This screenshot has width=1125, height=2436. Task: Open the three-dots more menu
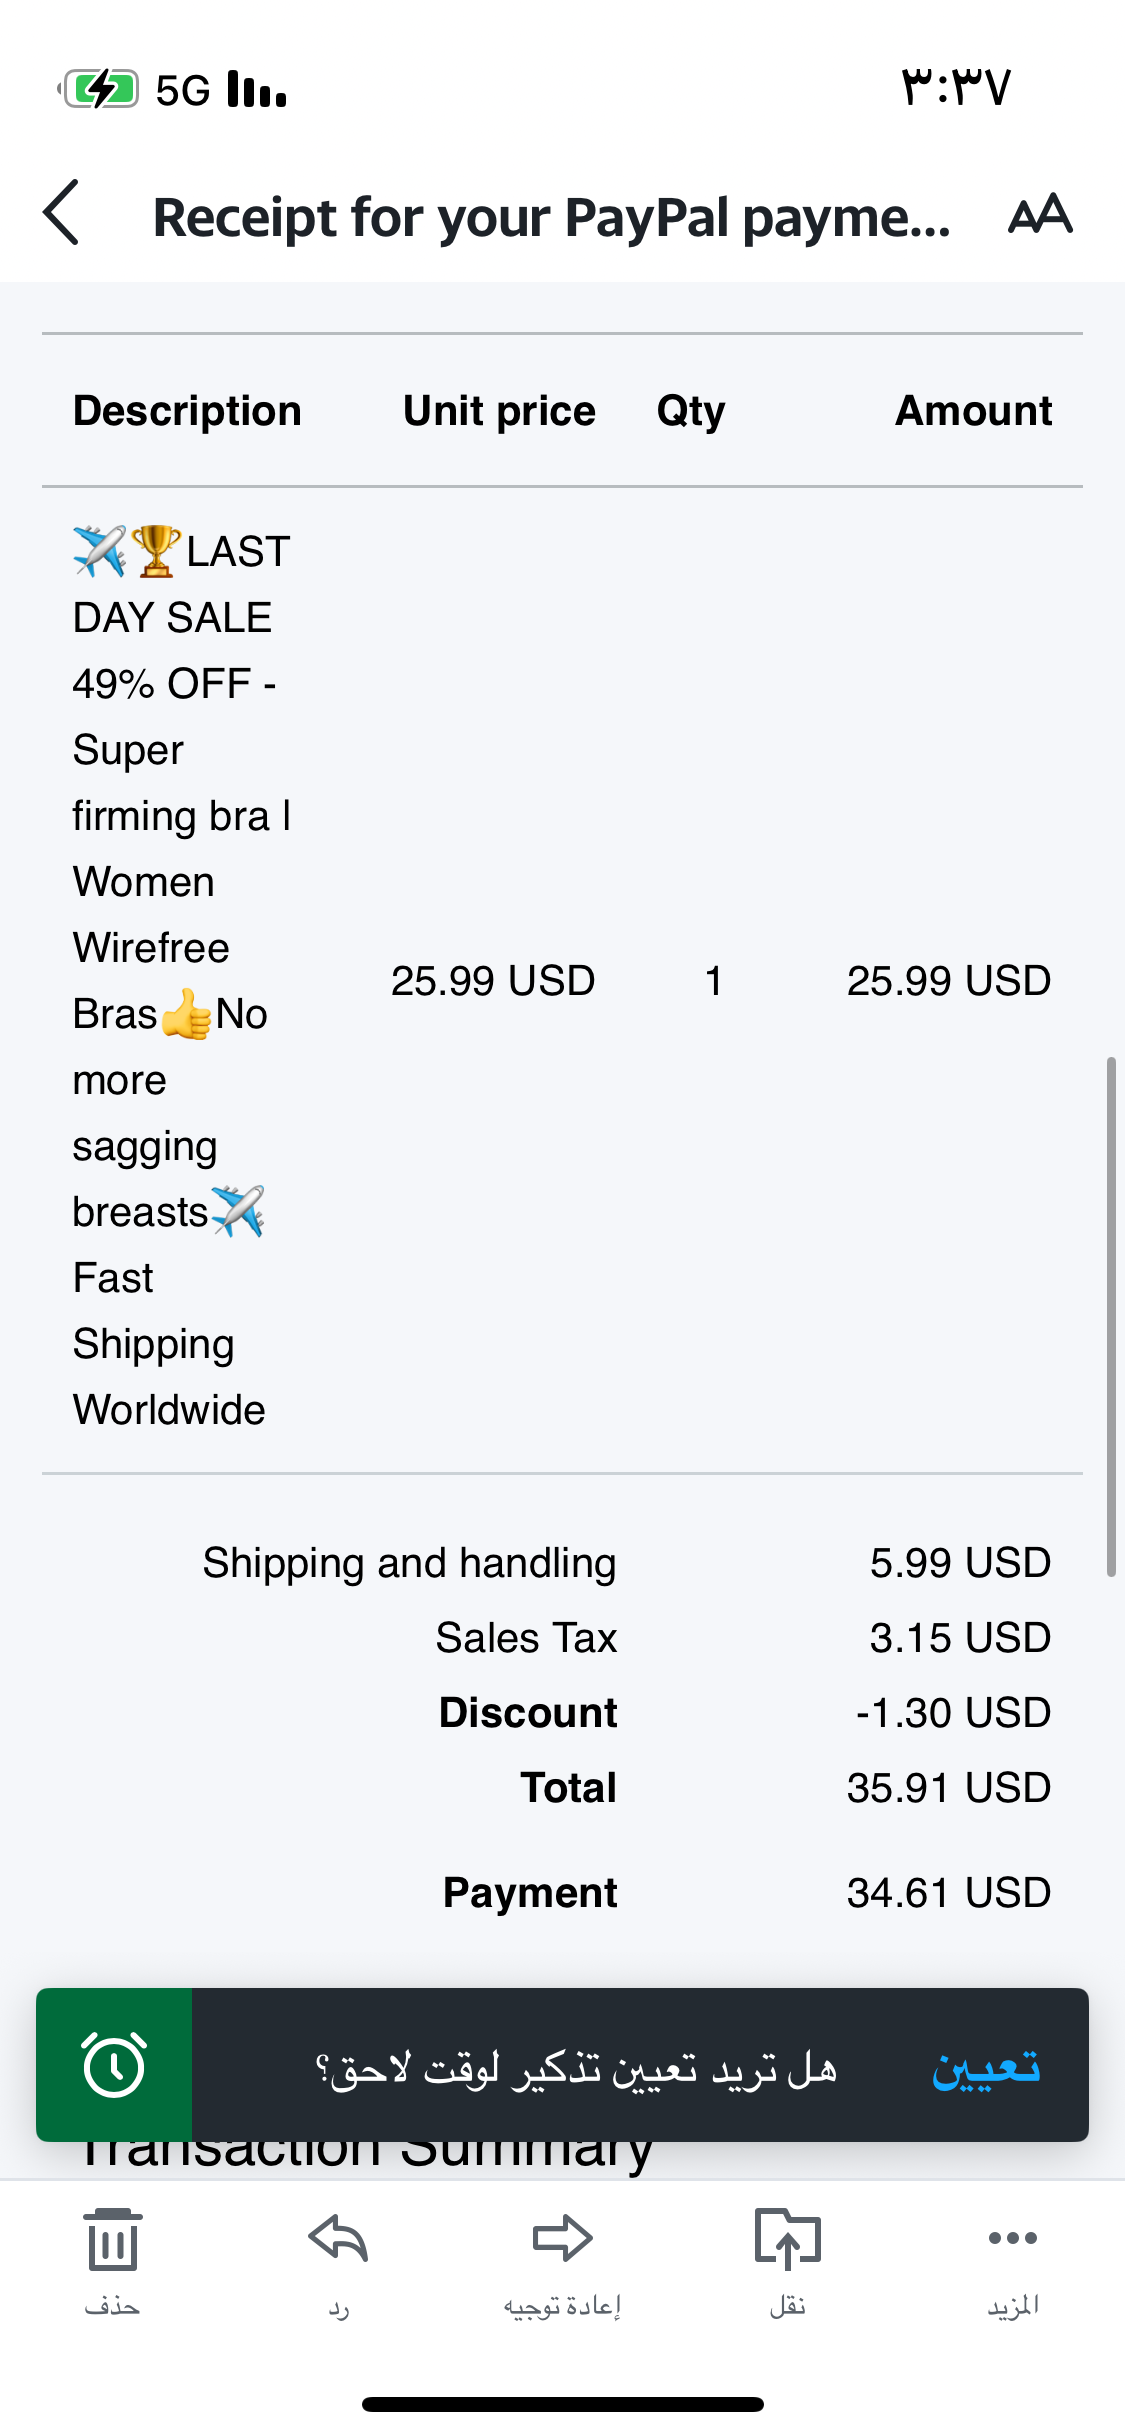(x=1012, y=2238)
